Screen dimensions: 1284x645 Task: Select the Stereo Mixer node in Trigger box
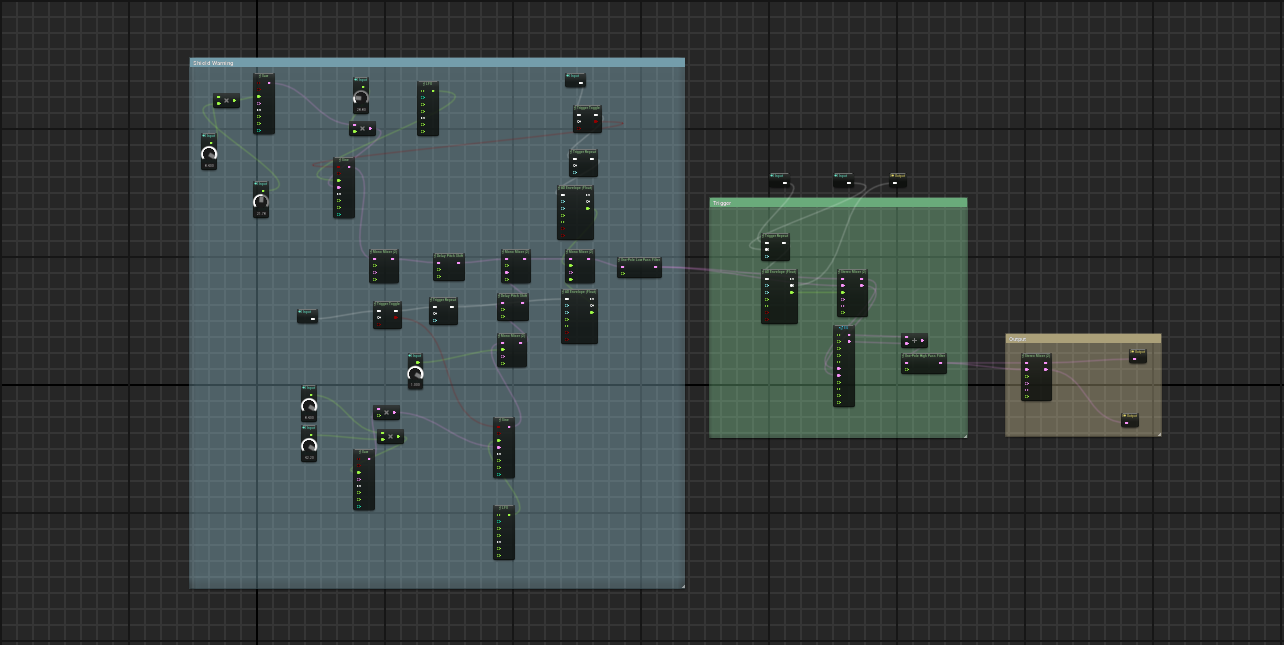point(852,293)
